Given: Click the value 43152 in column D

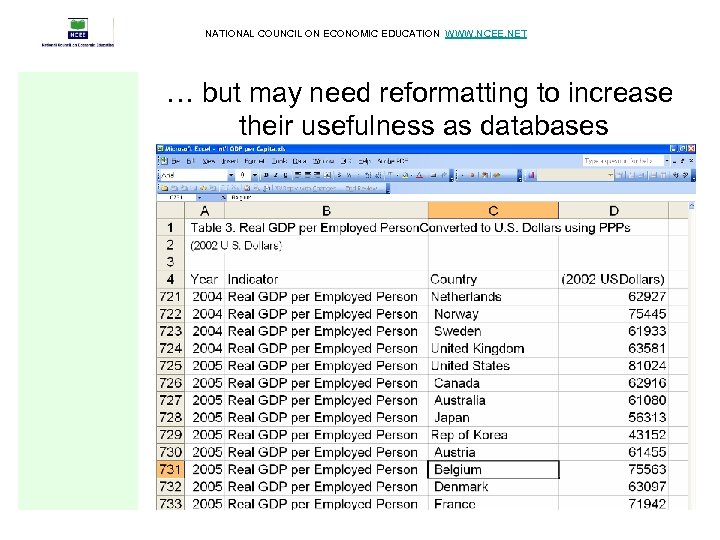Looking at the screenshot, I should (613, 435).
